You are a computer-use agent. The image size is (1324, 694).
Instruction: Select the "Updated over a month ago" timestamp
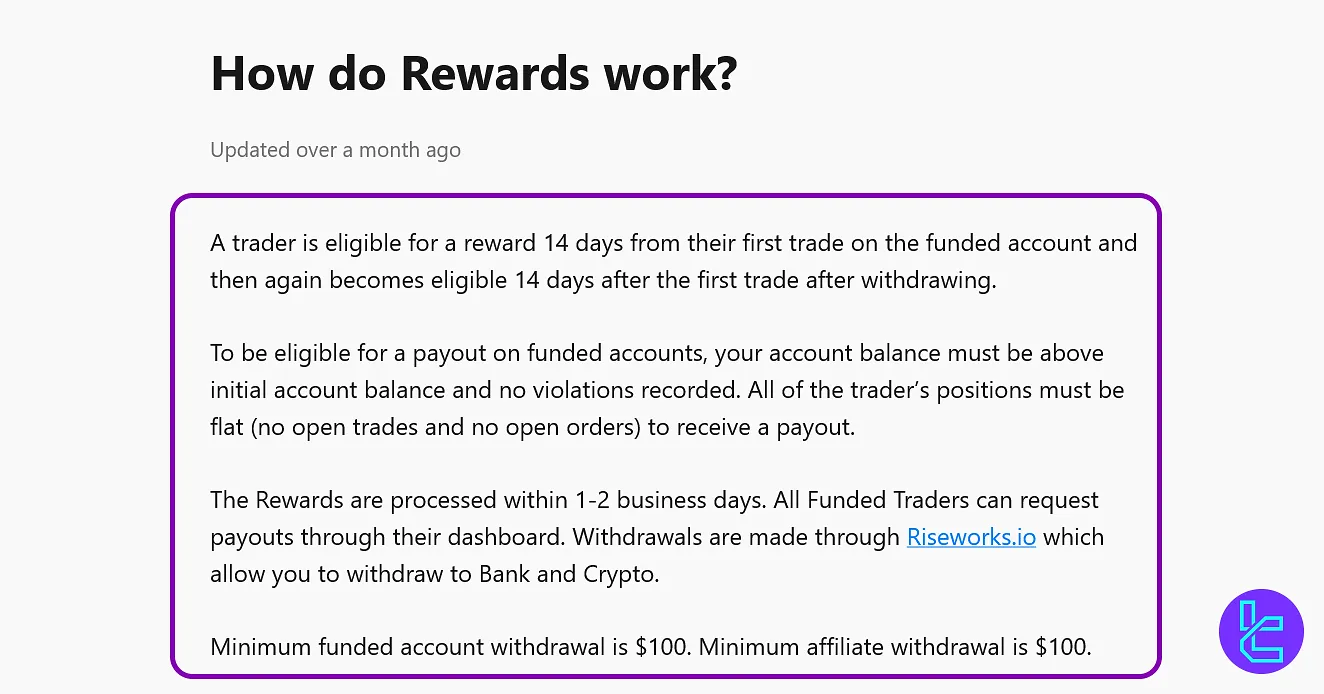click(335, 150)
